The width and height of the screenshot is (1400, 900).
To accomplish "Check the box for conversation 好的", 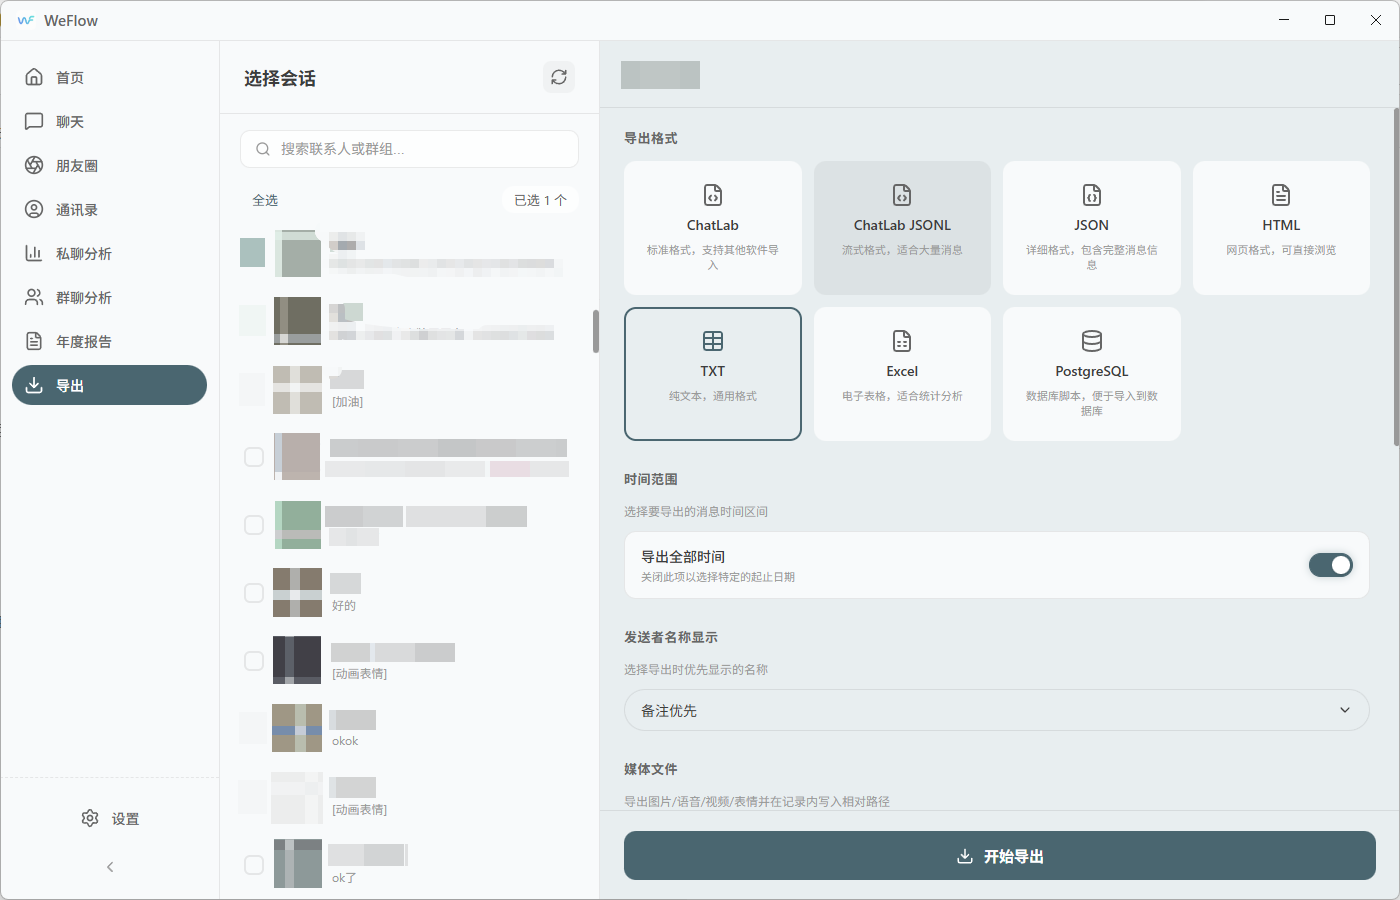I will [254, 593].
